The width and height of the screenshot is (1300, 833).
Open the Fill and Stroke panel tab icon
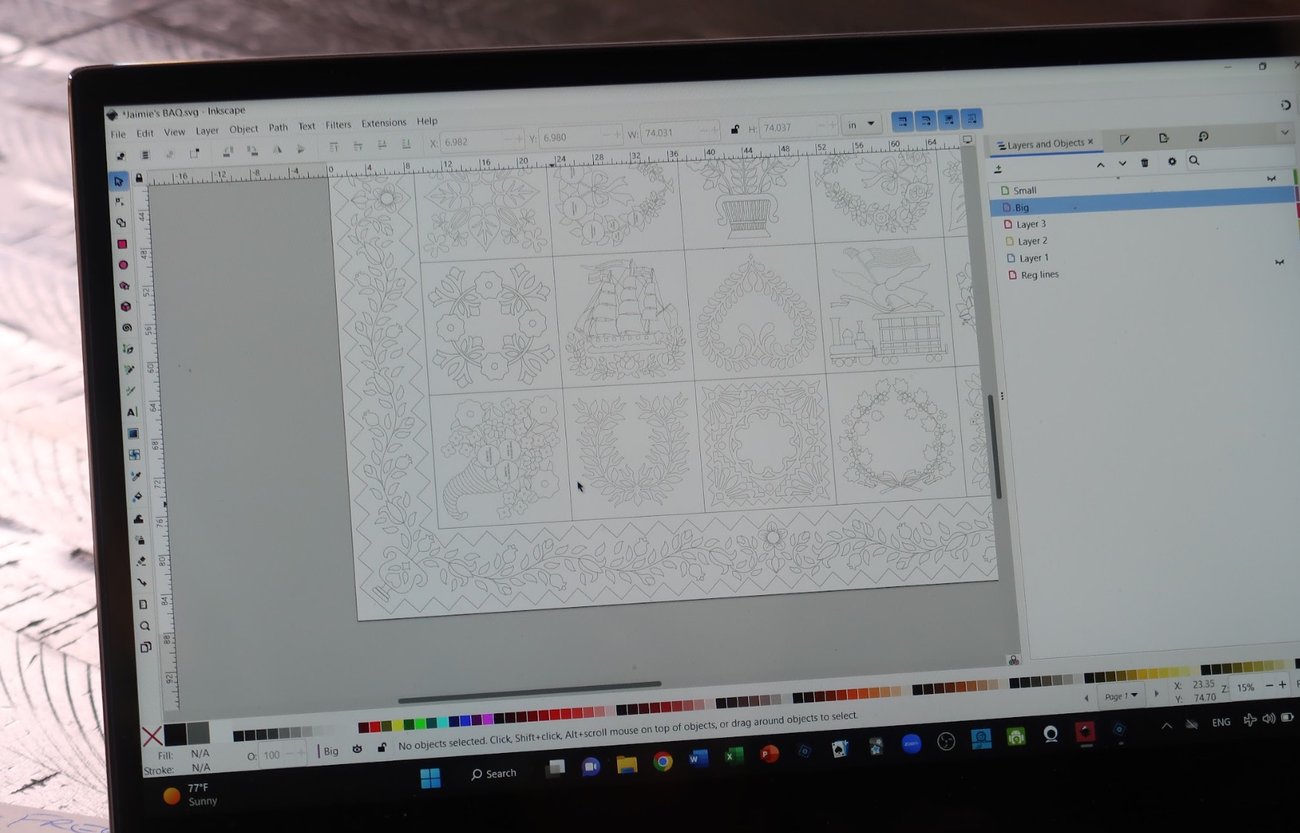[1124, 139]
